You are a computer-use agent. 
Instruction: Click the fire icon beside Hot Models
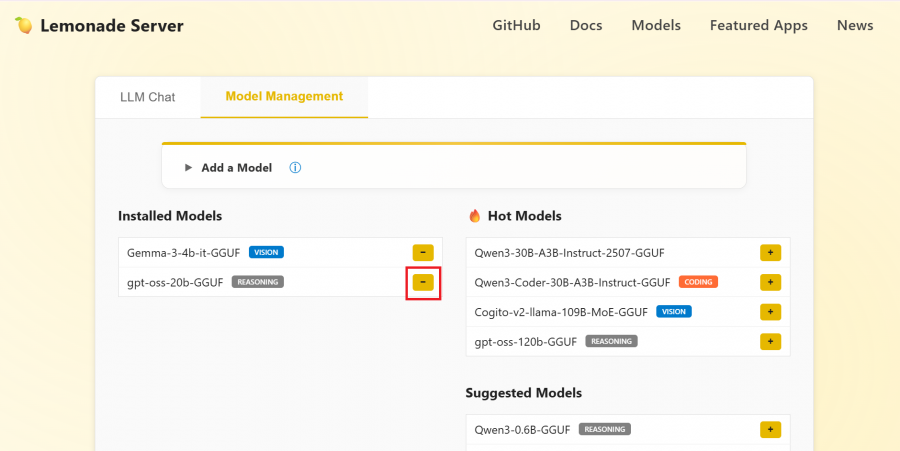(475, 216)
